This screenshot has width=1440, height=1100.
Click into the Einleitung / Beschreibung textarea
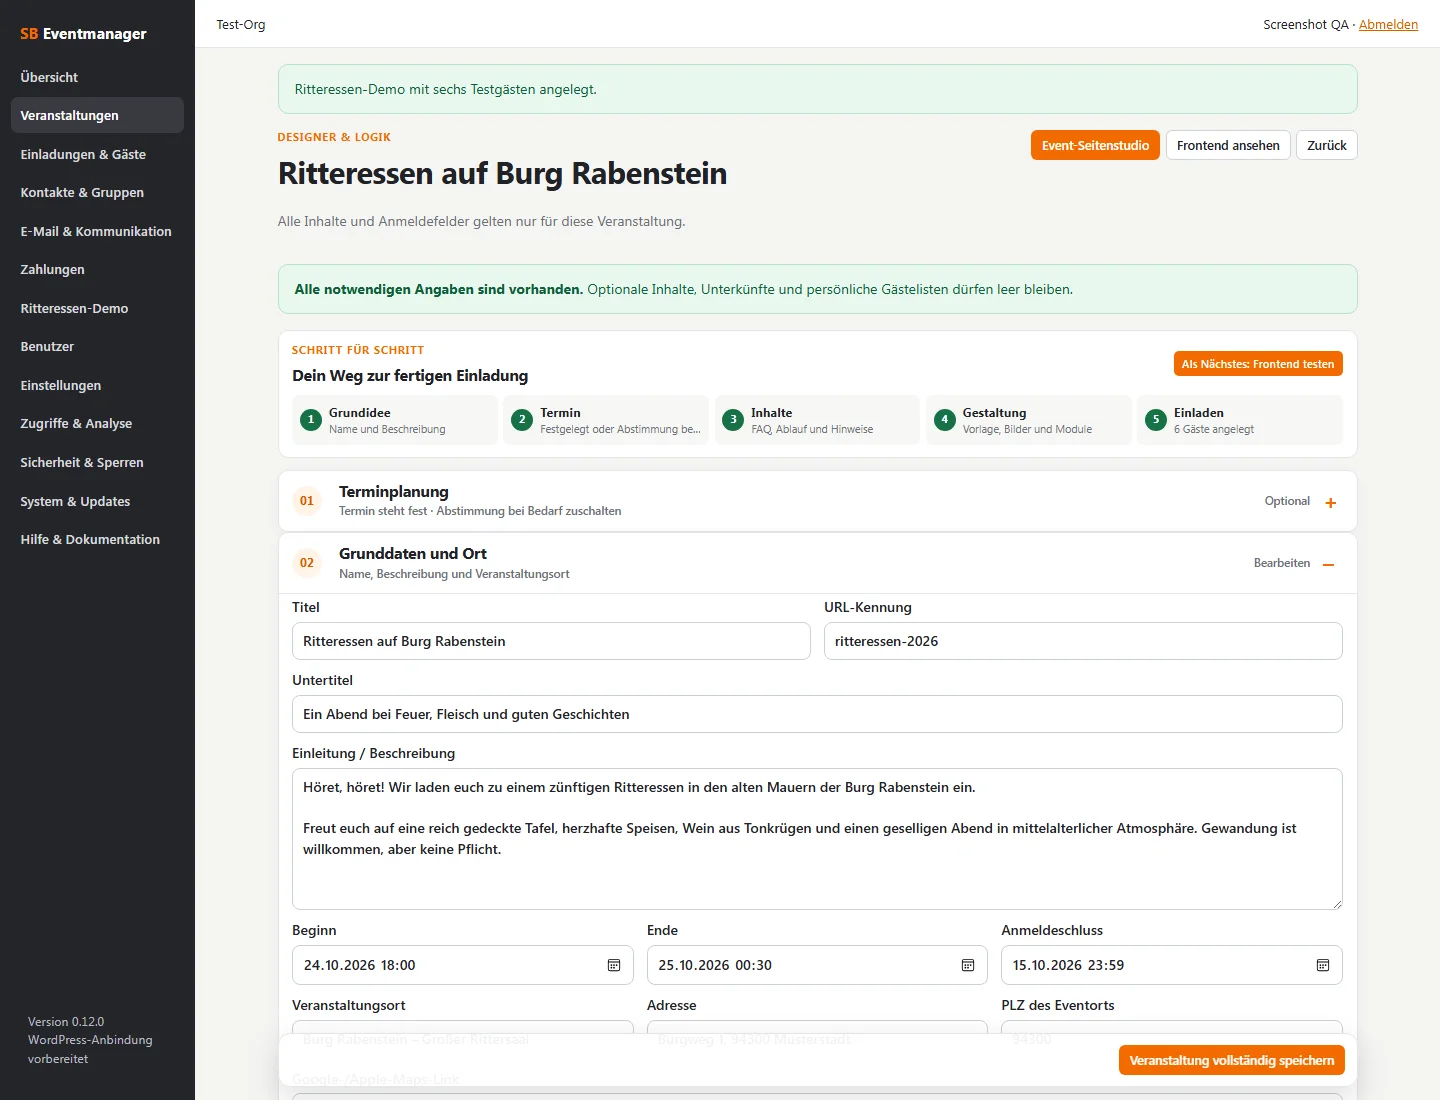coord(817,839)
